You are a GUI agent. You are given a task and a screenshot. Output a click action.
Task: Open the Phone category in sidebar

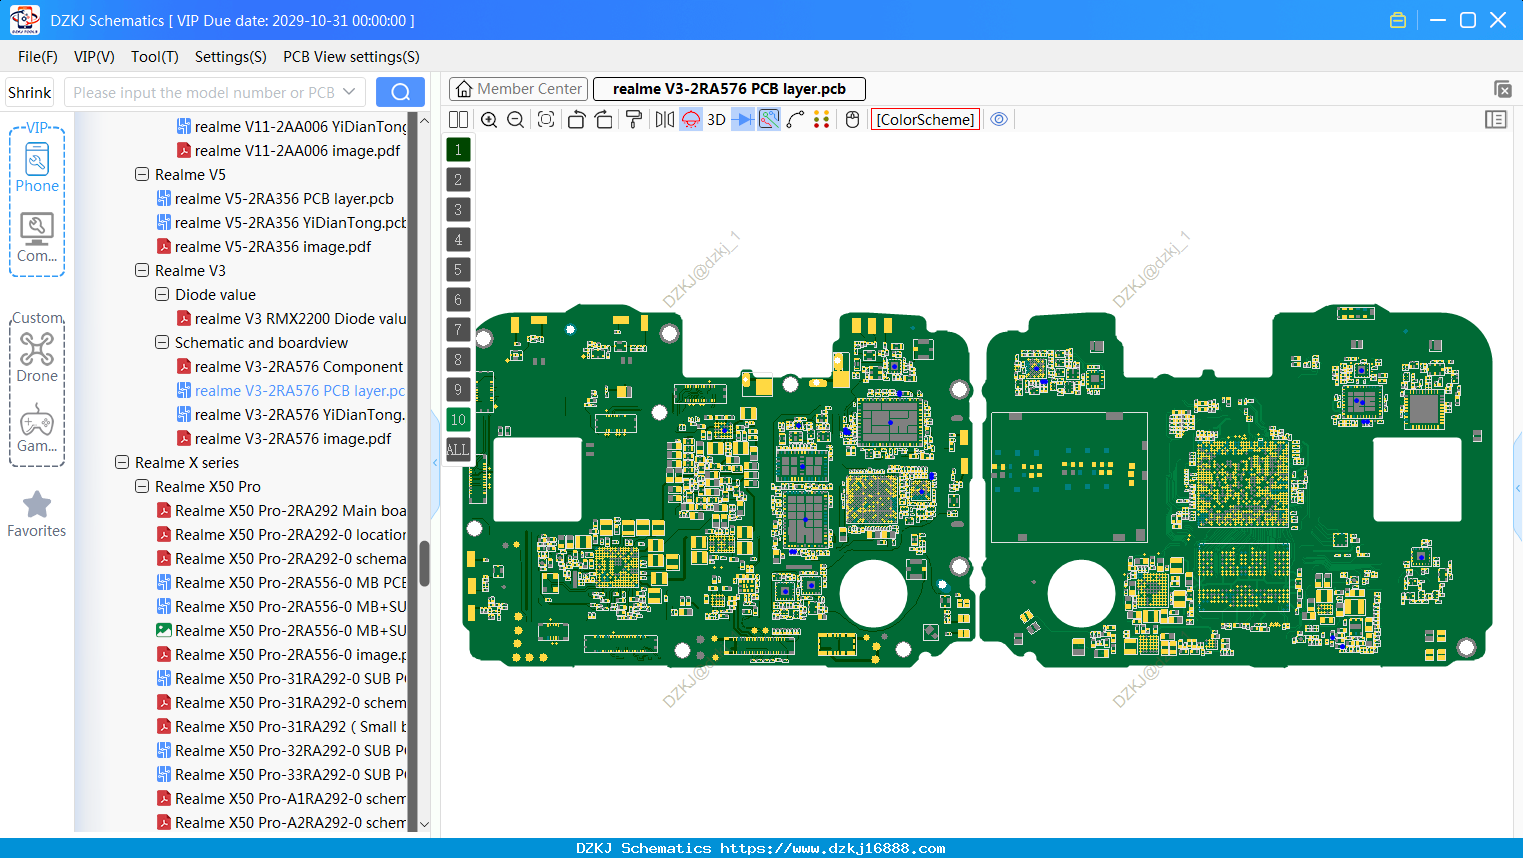click(x=37, y=166)
